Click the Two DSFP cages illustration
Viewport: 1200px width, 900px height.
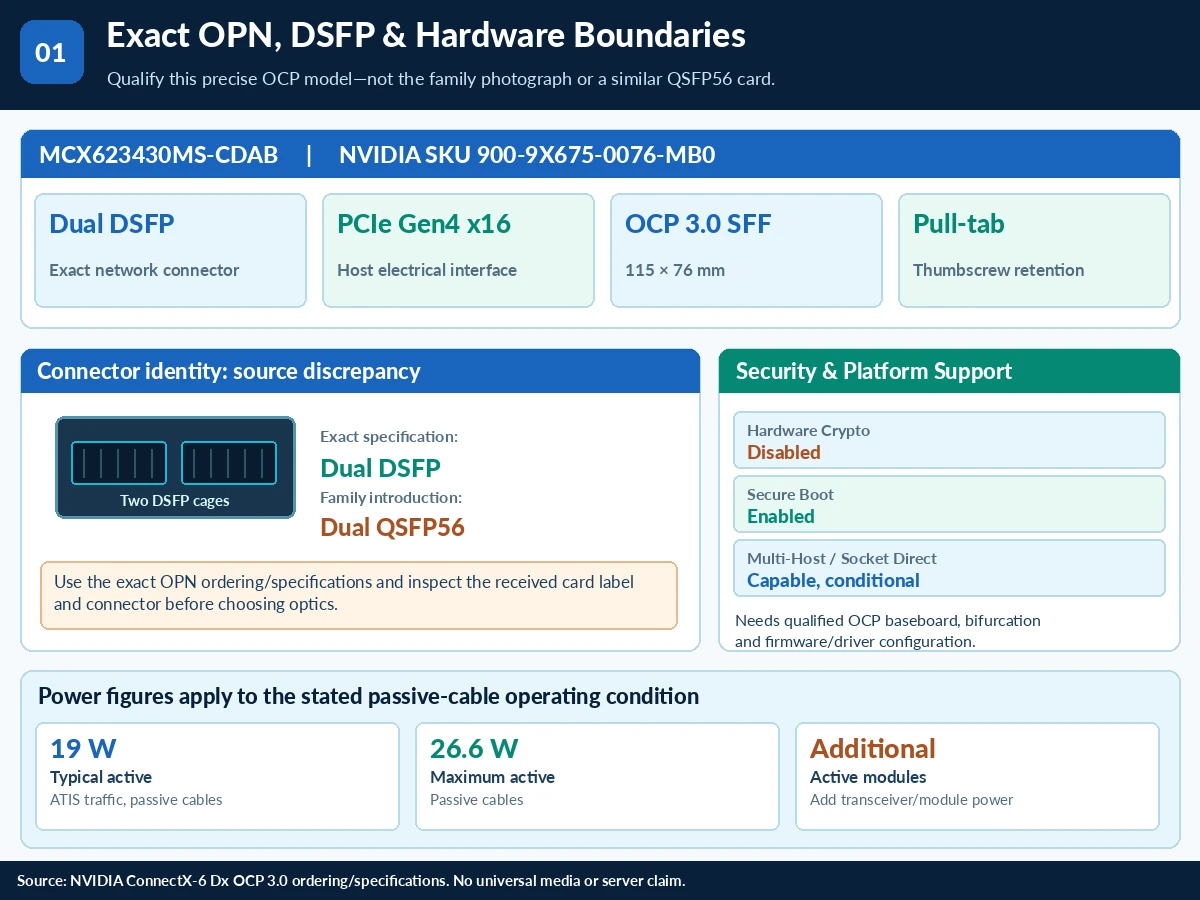175,467
